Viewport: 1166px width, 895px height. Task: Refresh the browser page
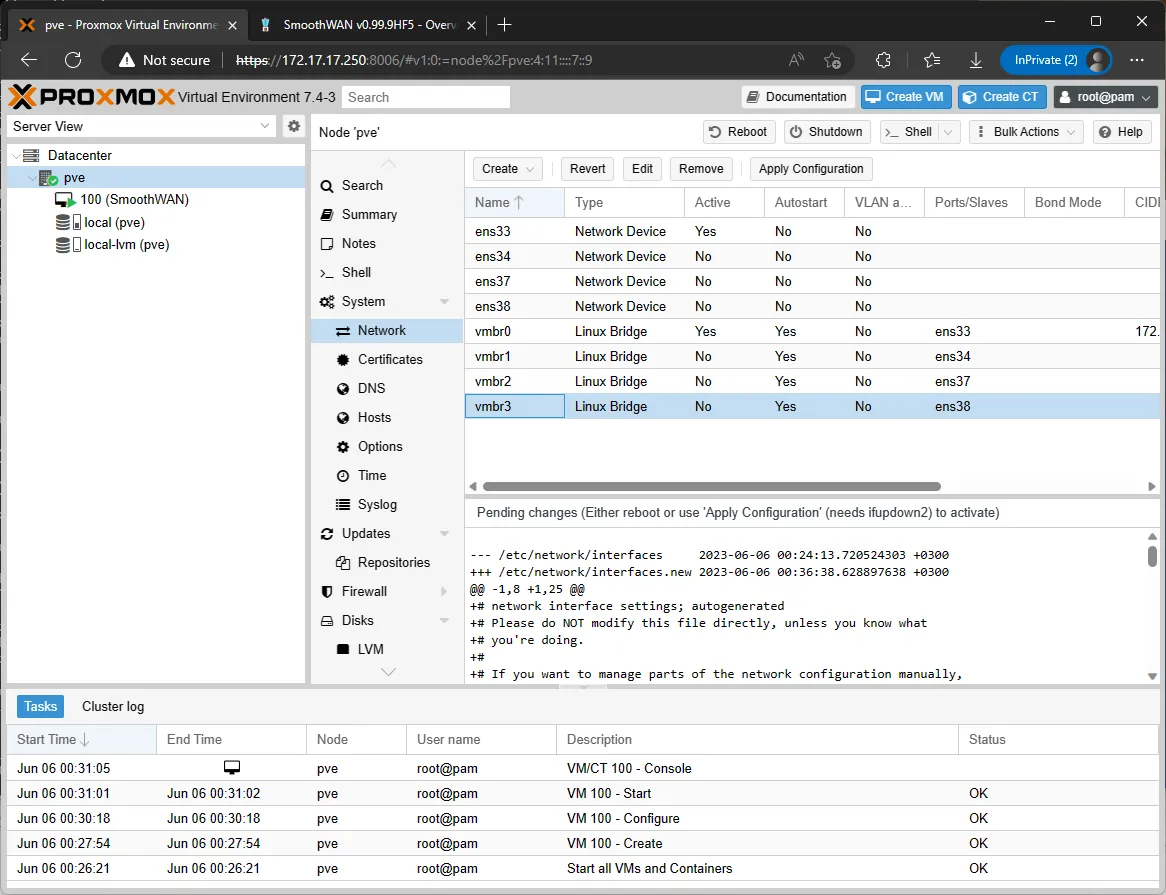pos(73,60)
